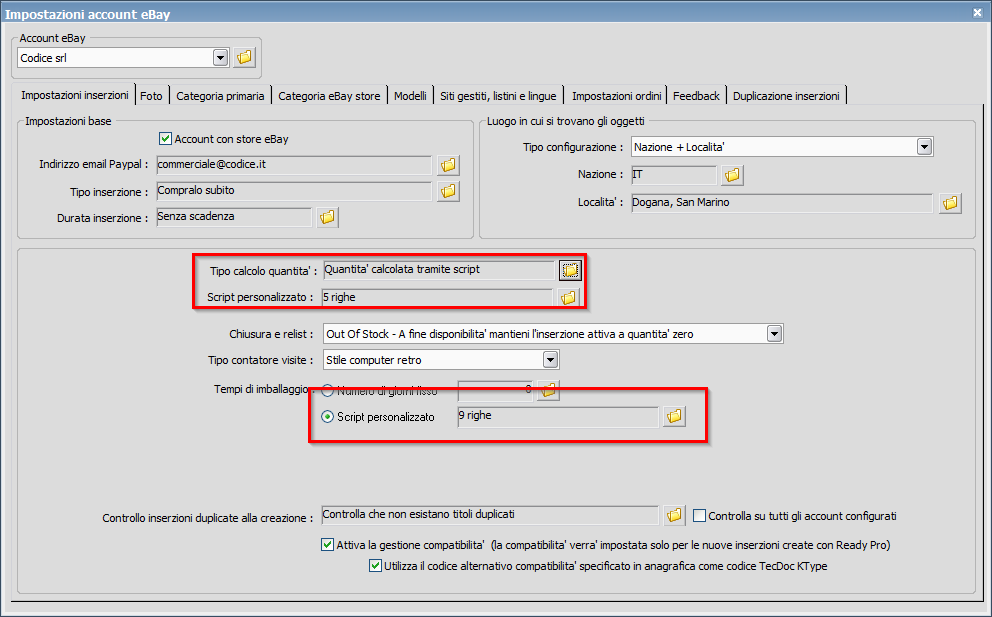Click the Indirizzo email Paypal field

(x=294, y=165)
